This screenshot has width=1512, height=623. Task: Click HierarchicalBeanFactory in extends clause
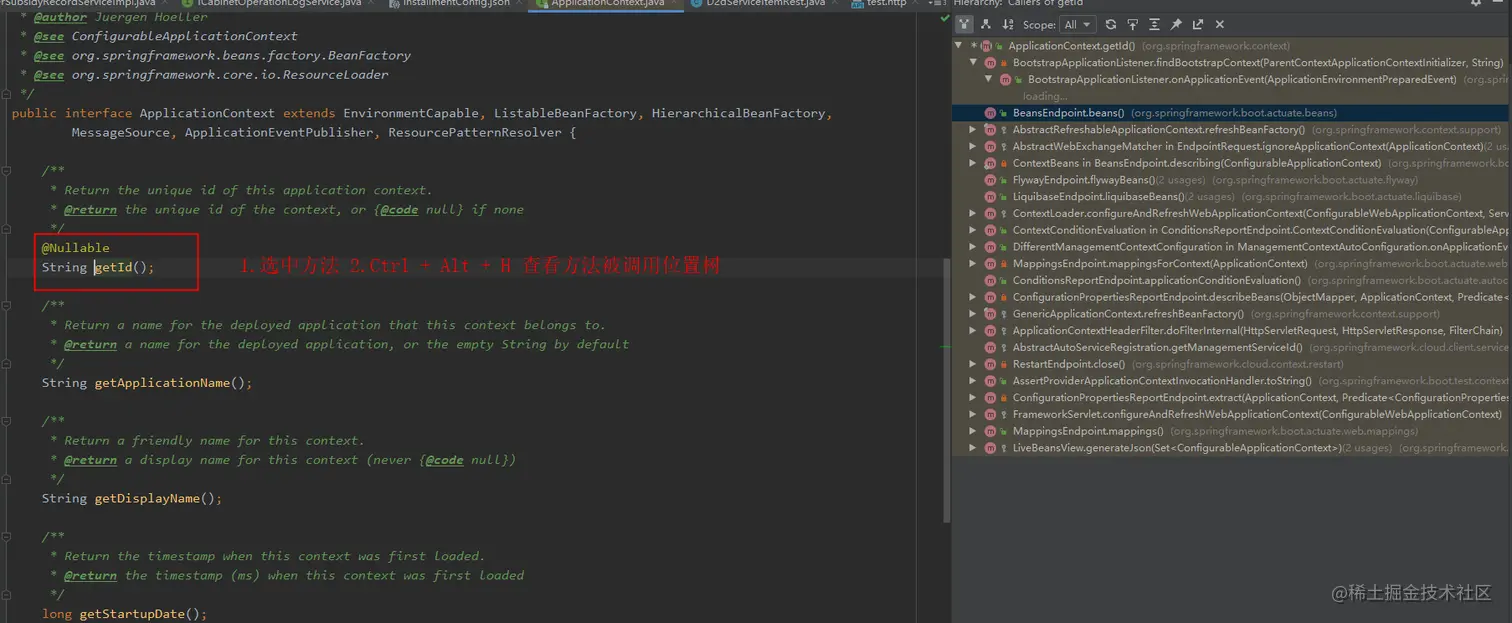[x=738, y=113]
